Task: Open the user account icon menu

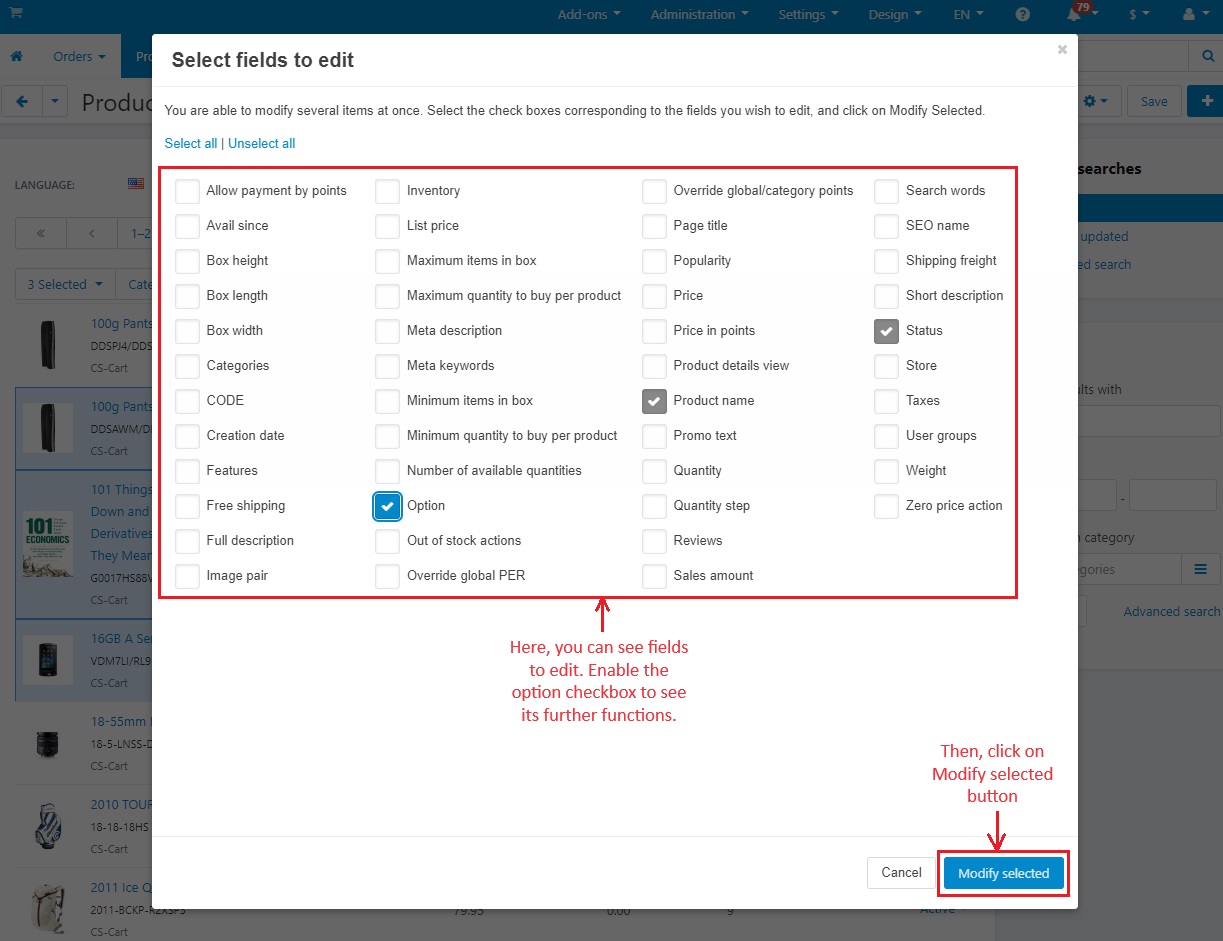Action: point(1194,15)
